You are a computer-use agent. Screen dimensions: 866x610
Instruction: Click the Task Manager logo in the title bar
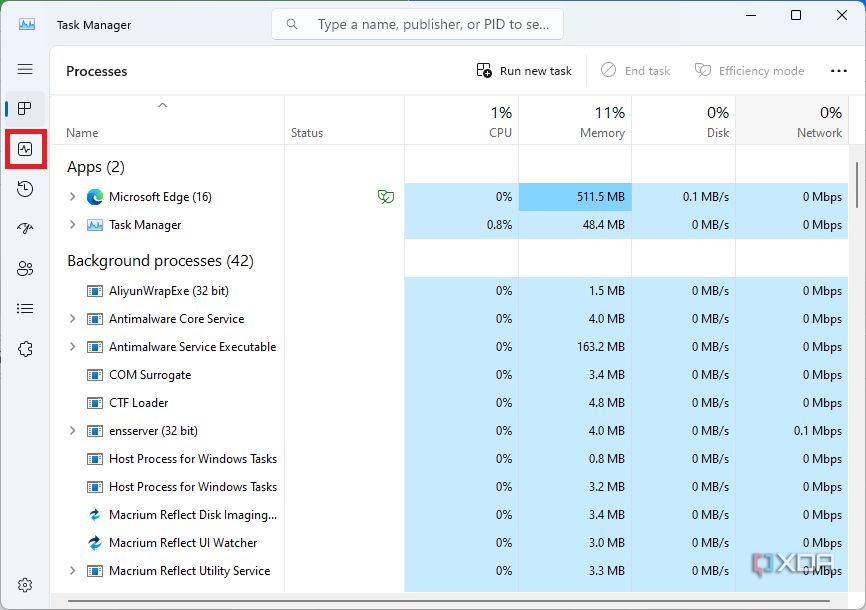(25, 22)
